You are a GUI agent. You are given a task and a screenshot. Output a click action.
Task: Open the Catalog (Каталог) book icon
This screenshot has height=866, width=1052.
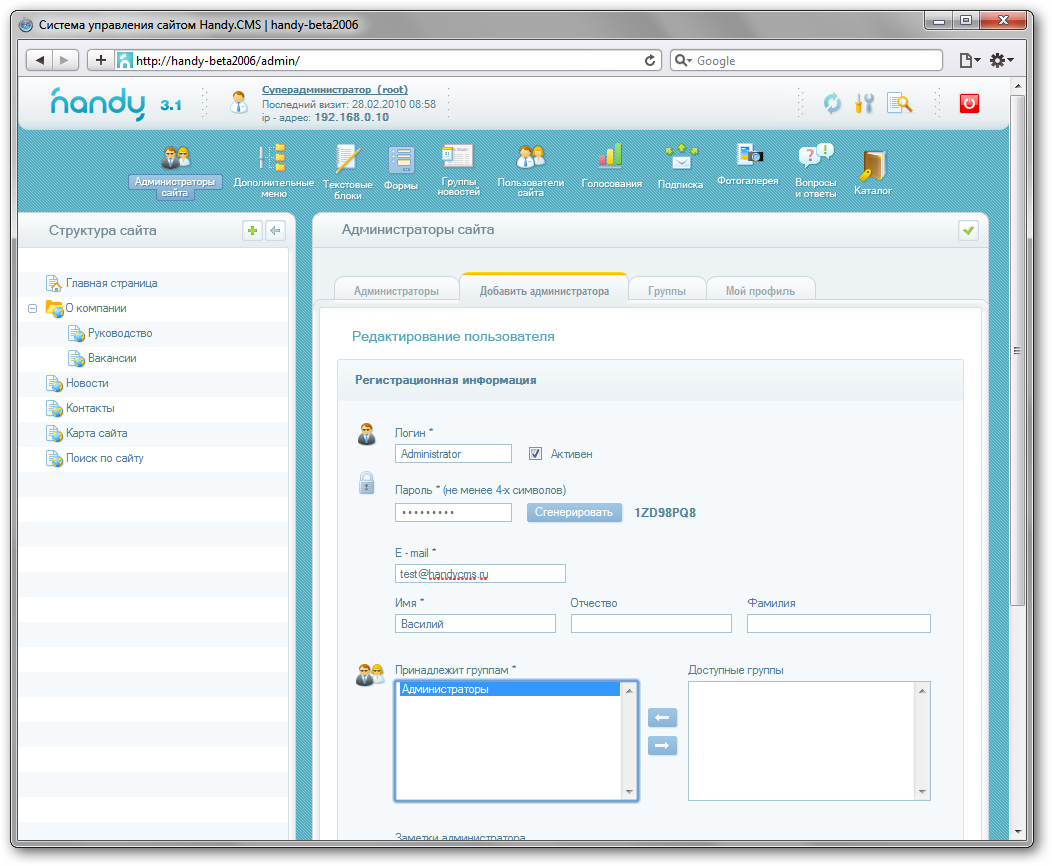(872, 164)
